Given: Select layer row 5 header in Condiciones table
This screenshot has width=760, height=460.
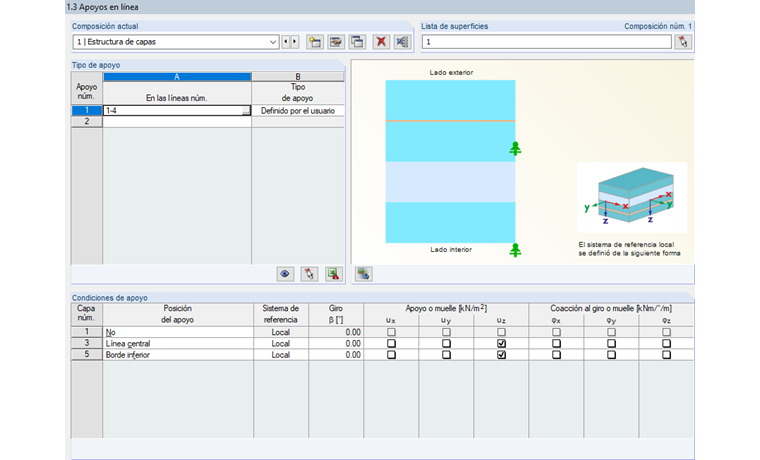Looking at the screenshot, I should pos(87,355).
